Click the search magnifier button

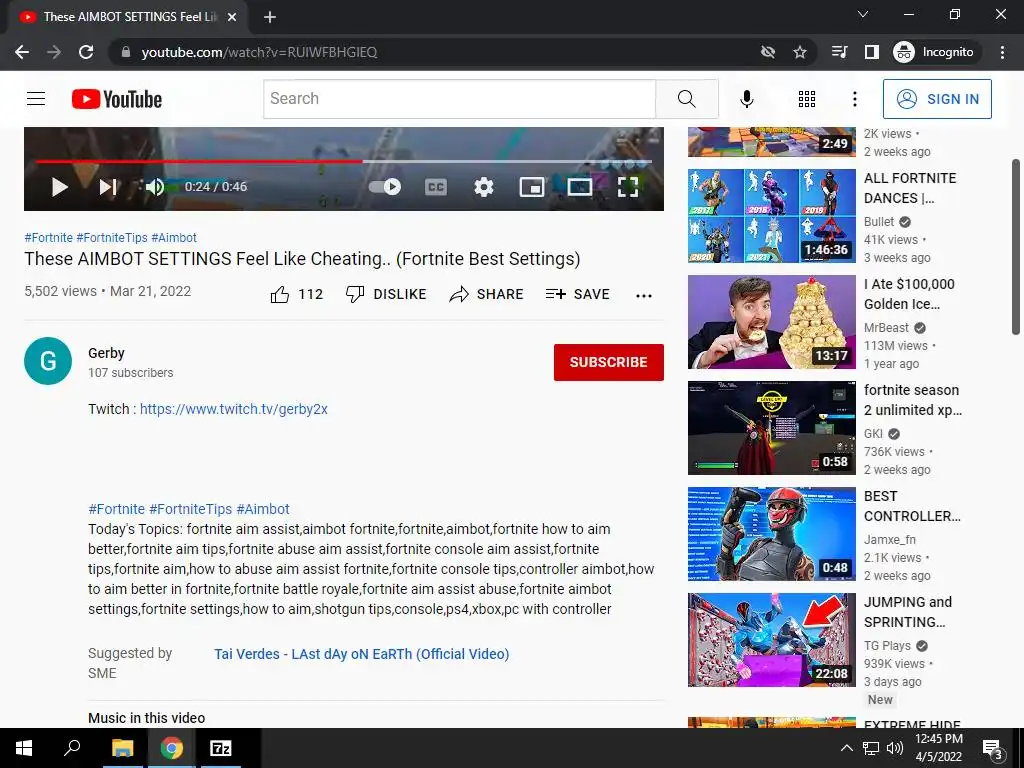tap(686, 99)
